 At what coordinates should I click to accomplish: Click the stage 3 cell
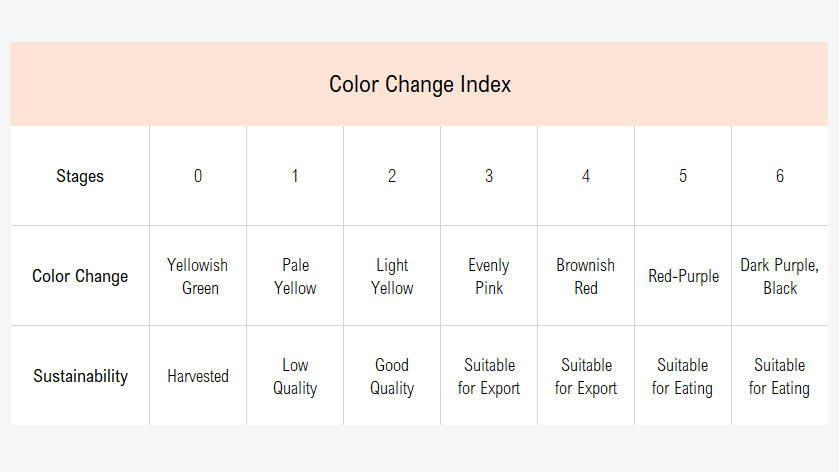[x=489, y=176]
